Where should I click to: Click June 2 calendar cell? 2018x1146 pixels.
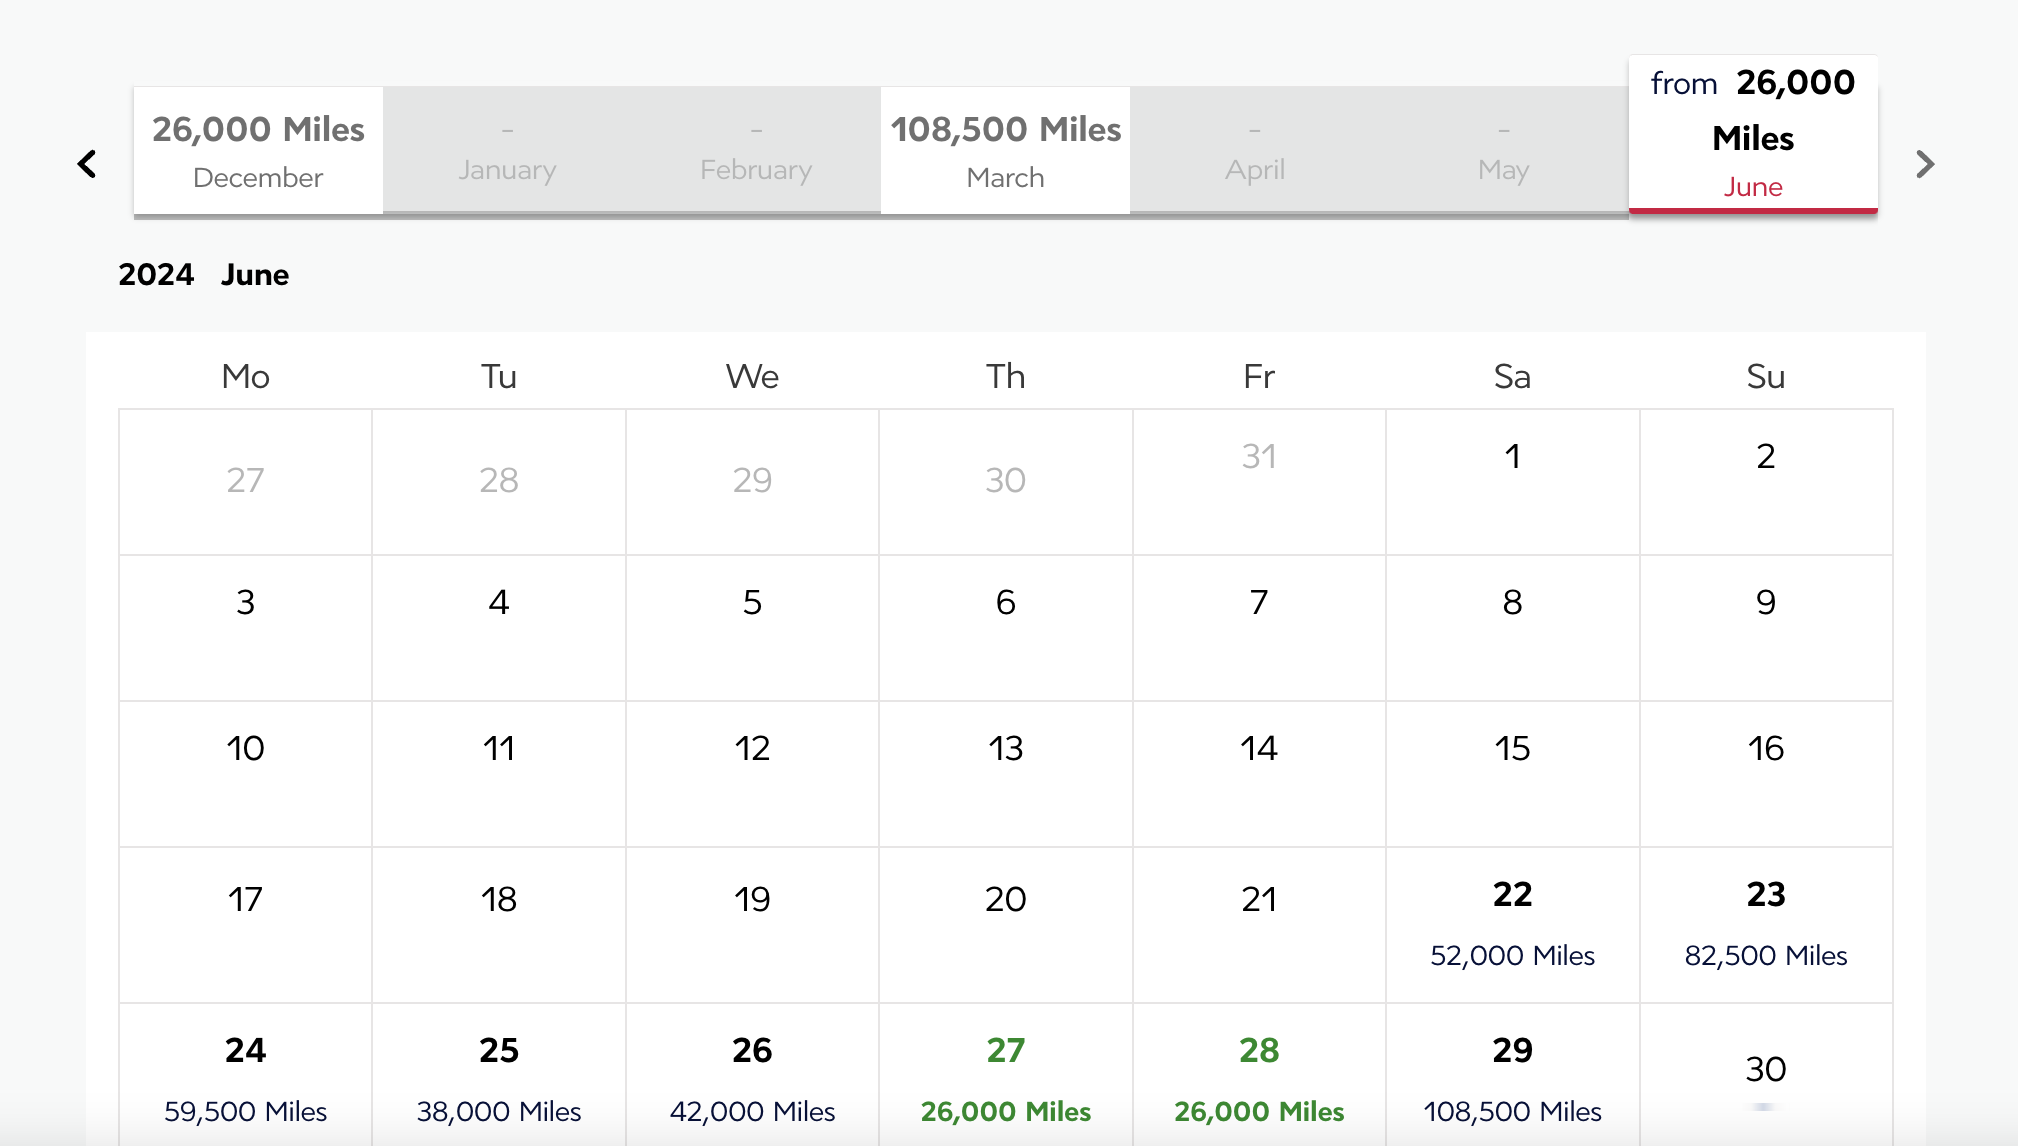pyautogui.click(x=1766, y=482)
